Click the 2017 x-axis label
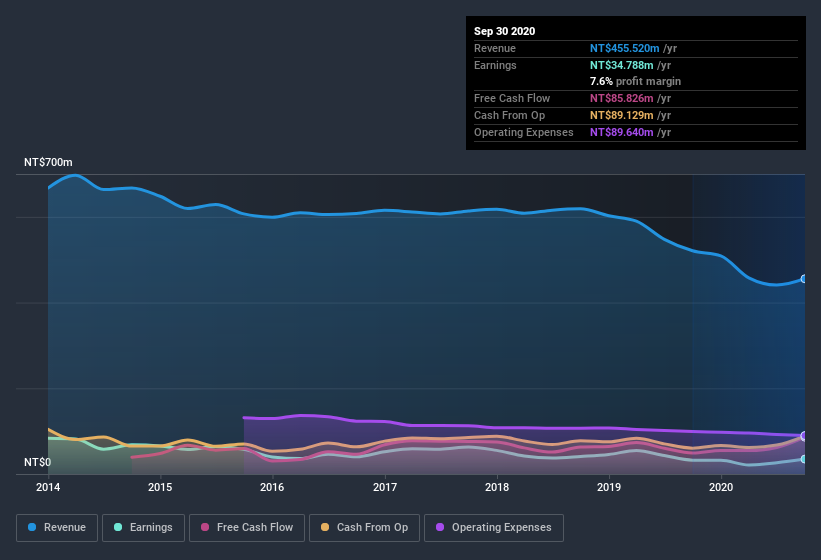The width and height of the screenshot is (821, 560). coord(385,487)
